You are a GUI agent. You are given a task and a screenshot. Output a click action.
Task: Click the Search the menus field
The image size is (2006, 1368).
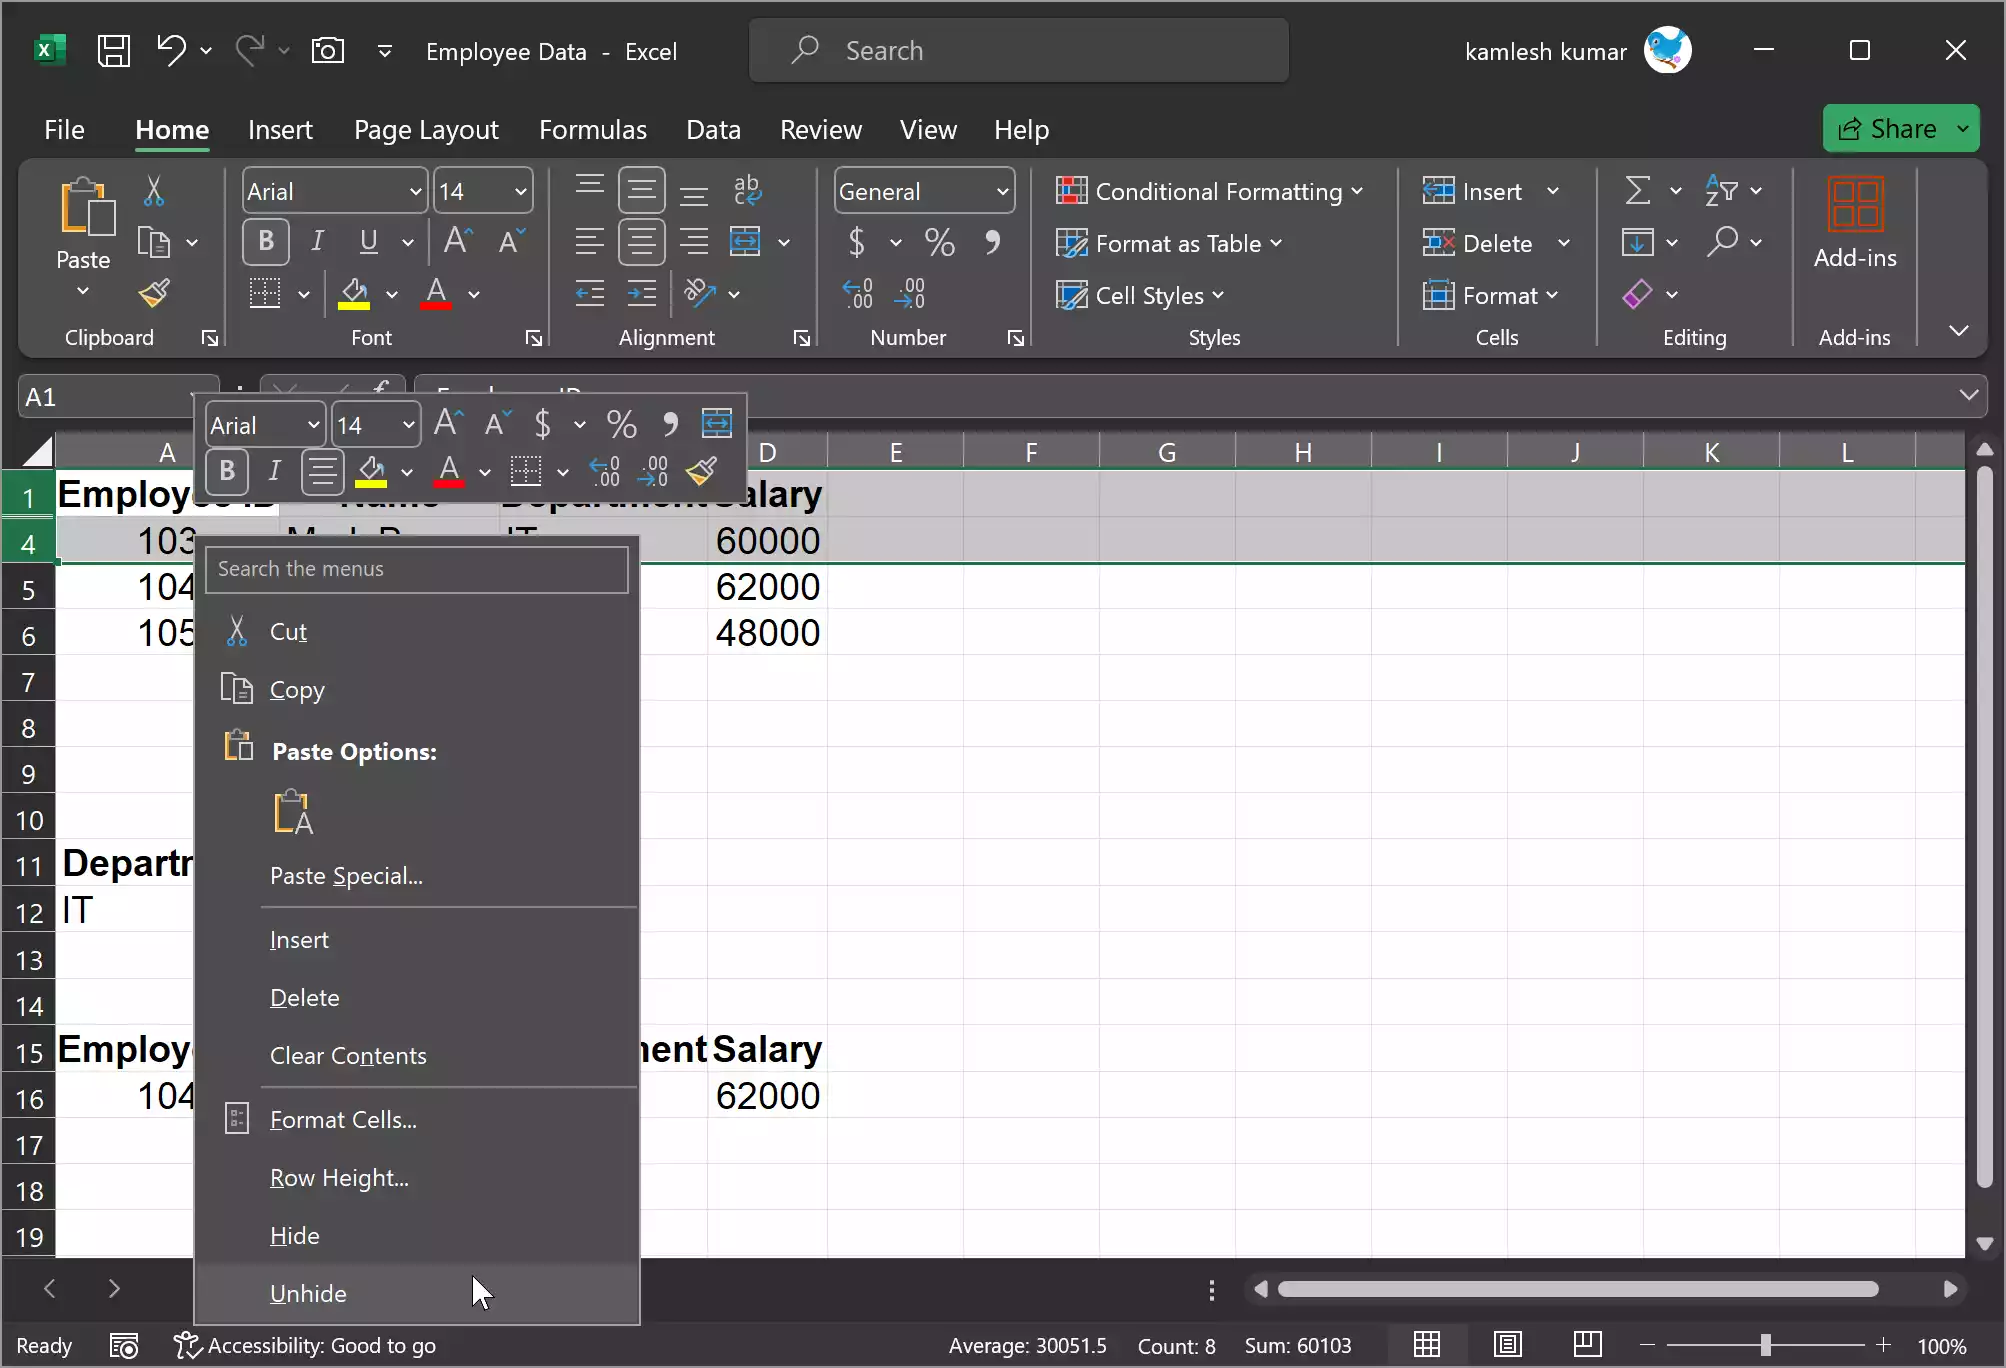417,569
